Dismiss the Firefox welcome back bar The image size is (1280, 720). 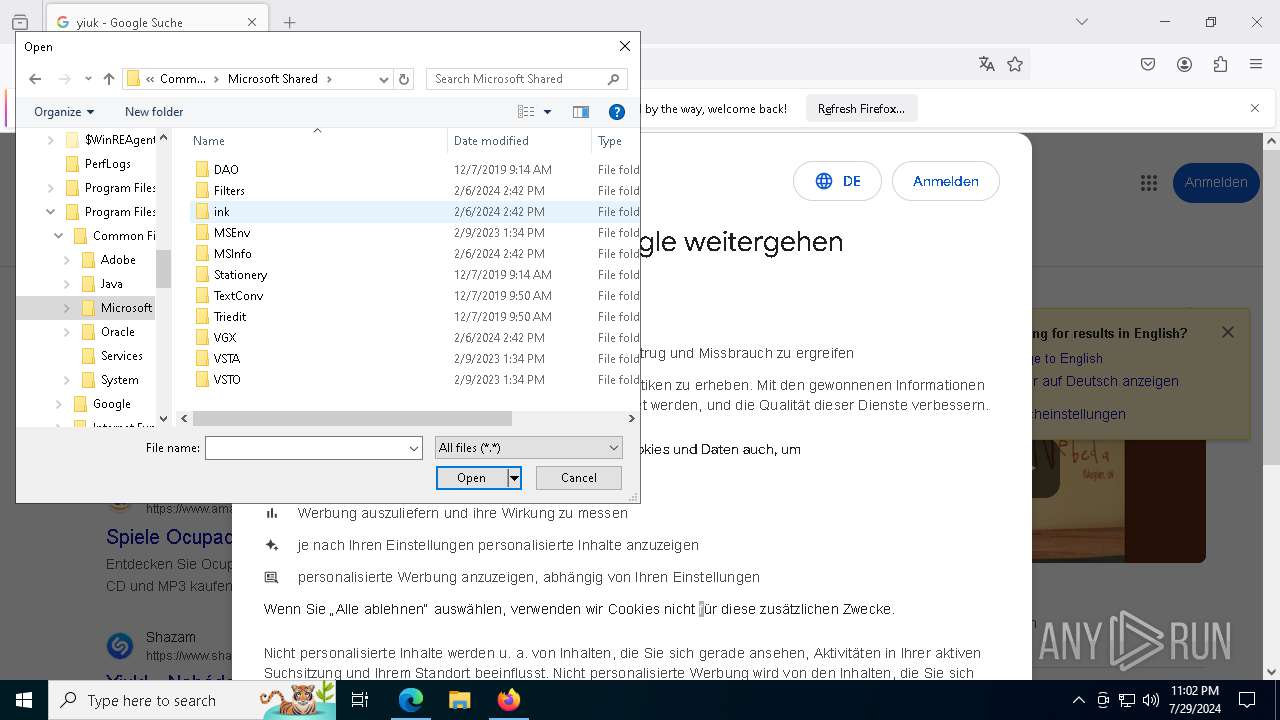coord(1255,108)
